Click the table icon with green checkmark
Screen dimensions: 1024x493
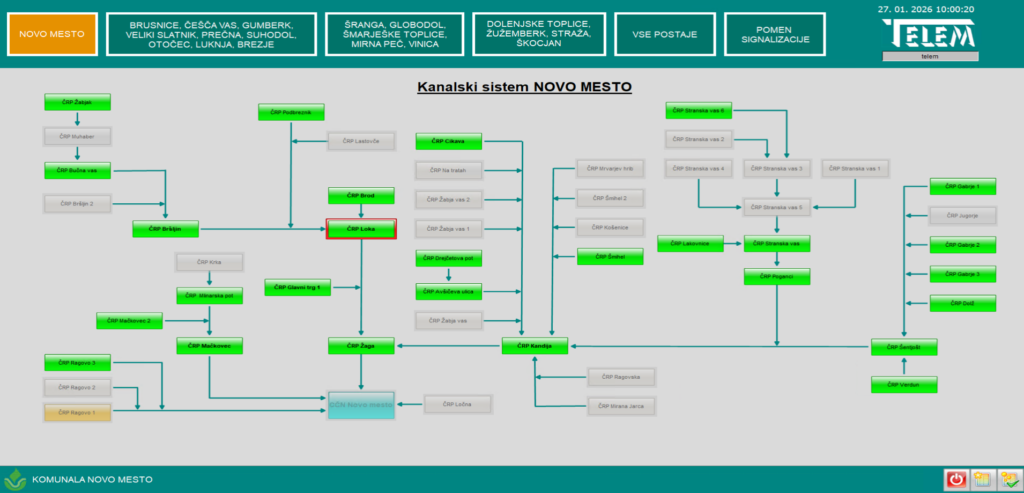(x=1007, y=479)
